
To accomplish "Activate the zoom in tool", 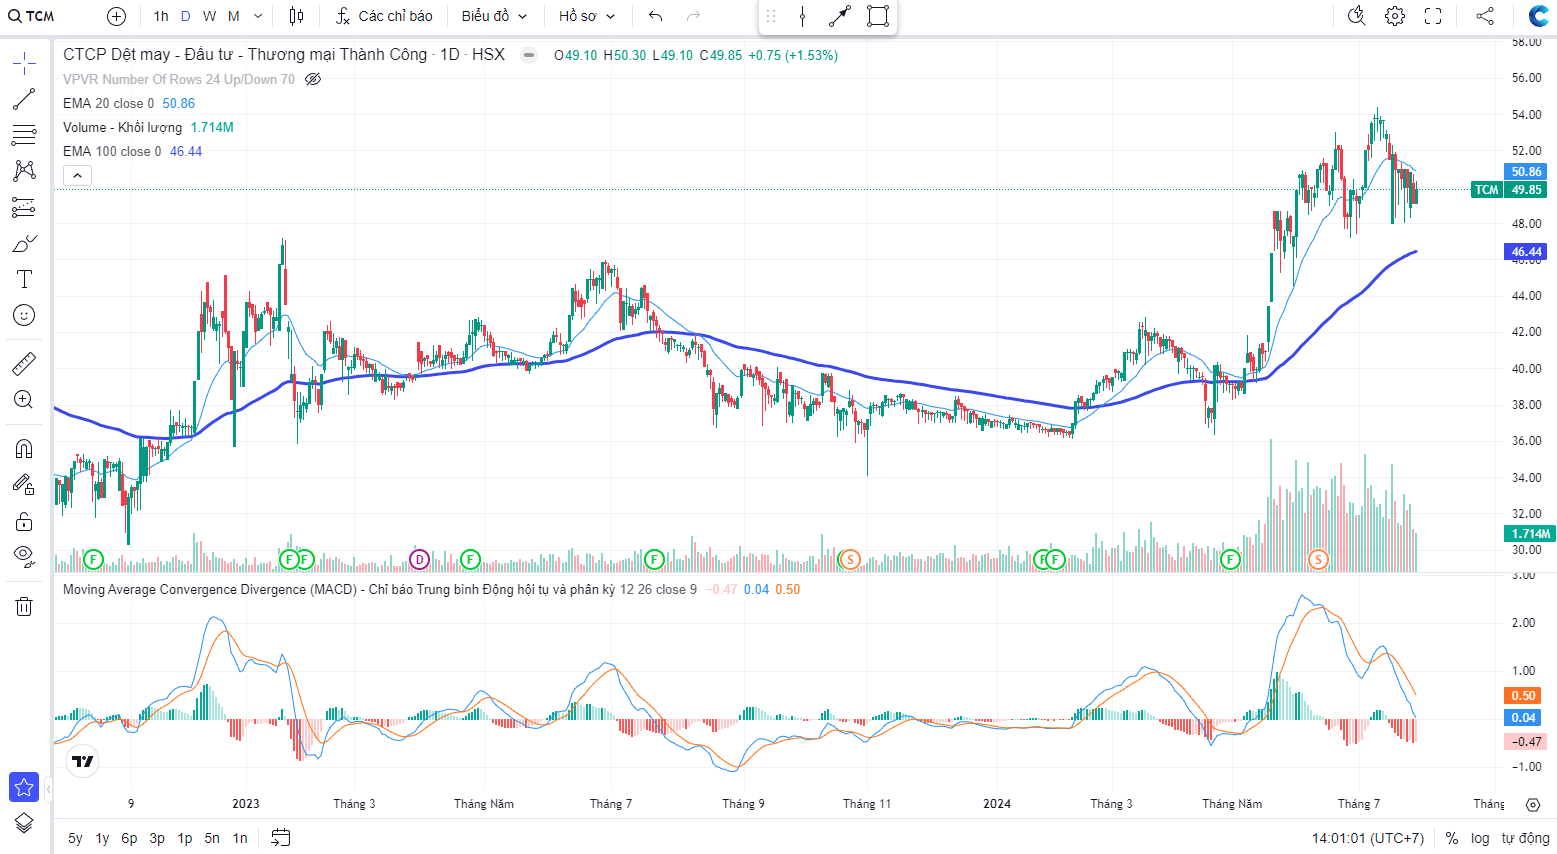I will click(24, 400).
